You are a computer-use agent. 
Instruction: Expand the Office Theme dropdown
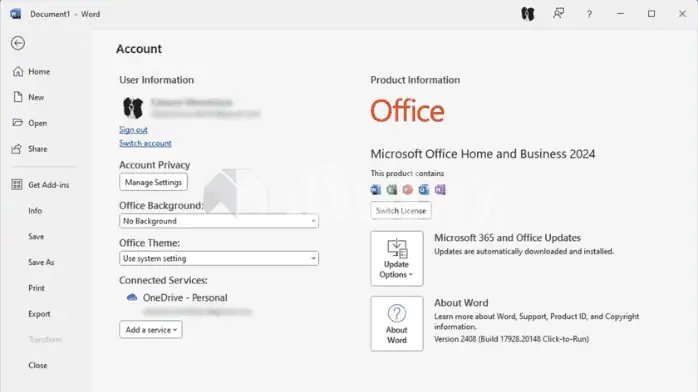(x=219, y=259)
